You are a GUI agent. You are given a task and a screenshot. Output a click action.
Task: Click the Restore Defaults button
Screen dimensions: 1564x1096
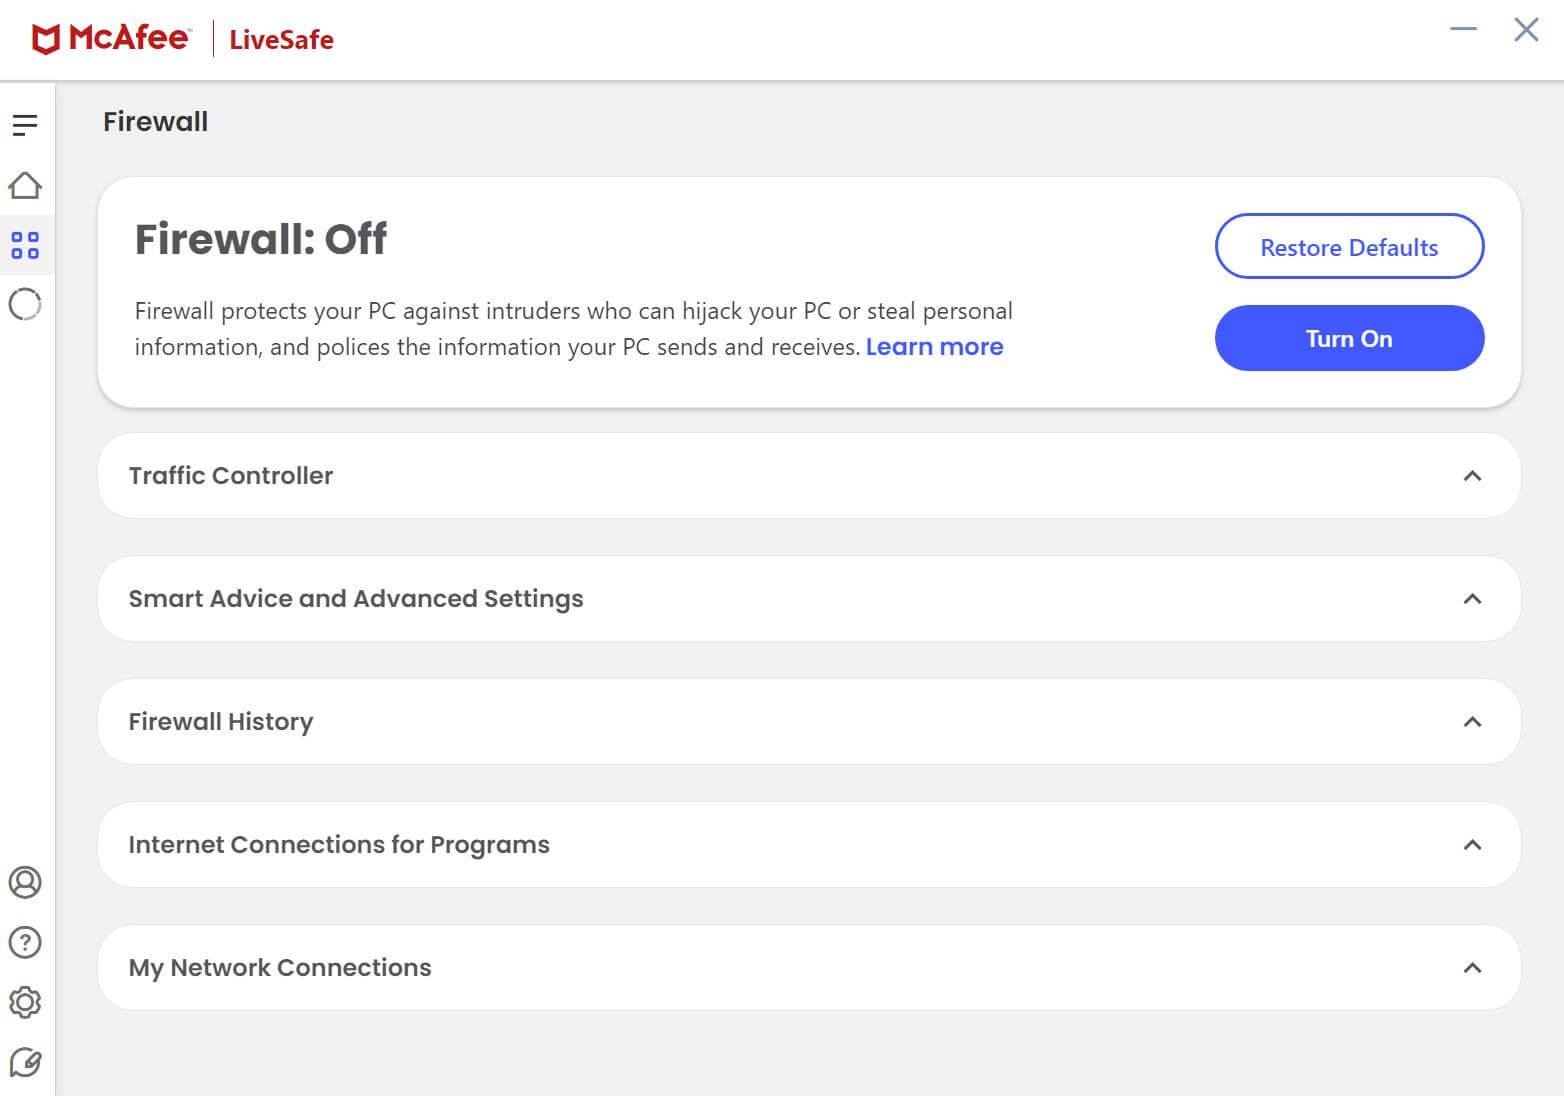[1349, 247]
